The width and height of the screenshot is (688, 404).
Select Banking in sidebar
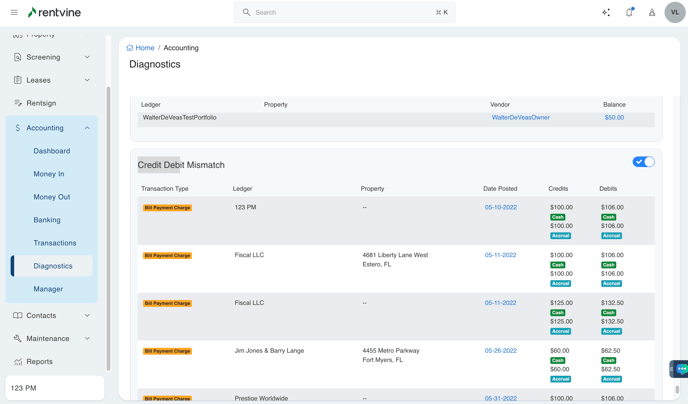pos(47,220)
